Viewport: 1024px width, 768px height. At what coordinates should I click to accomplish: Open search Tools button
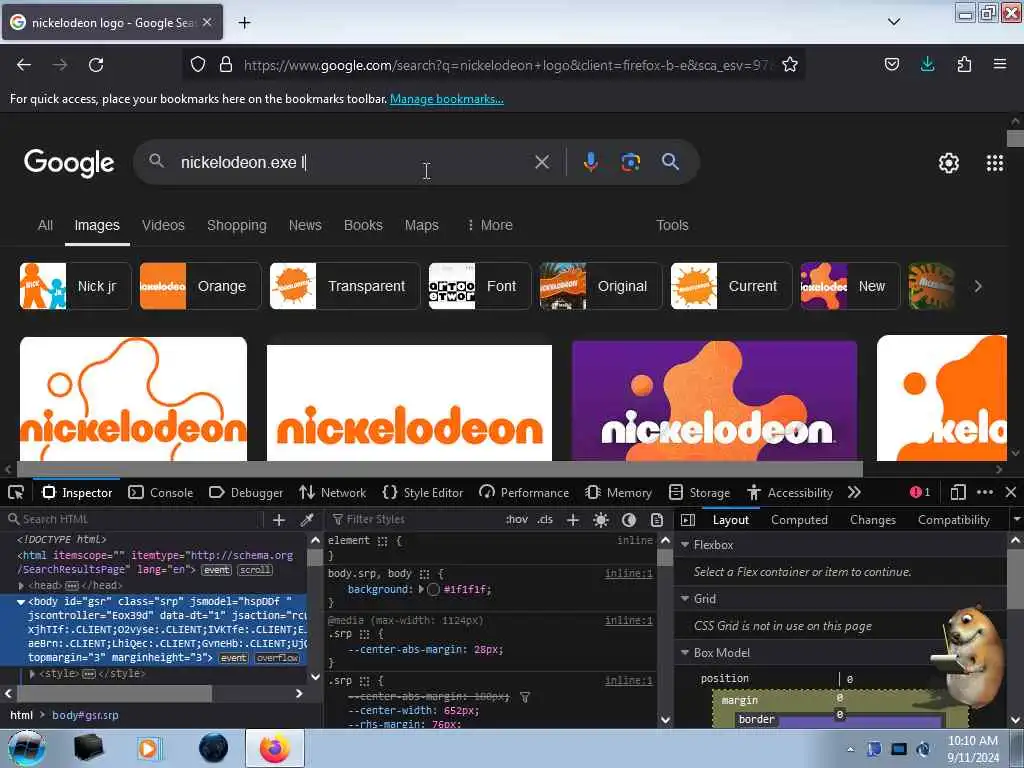pyautogui.click(x=672, y=225)
